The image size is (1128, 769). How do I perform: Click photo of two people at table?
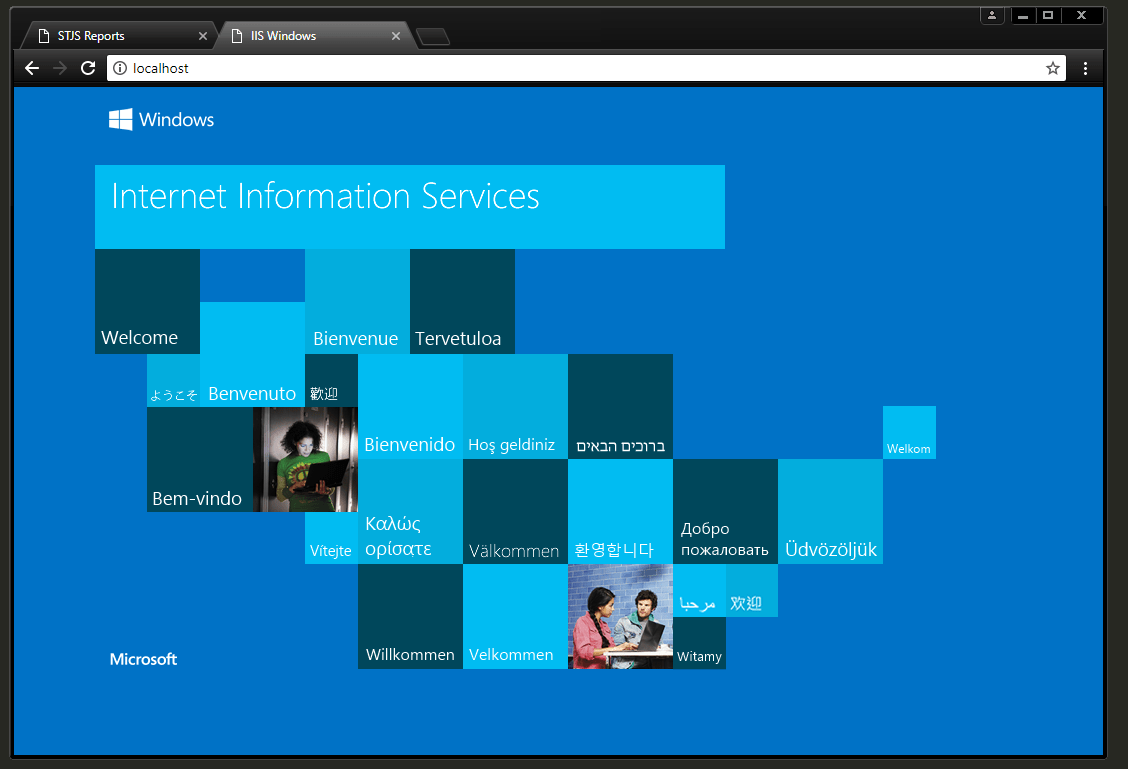pyautogui.click(x=620, y=616)
